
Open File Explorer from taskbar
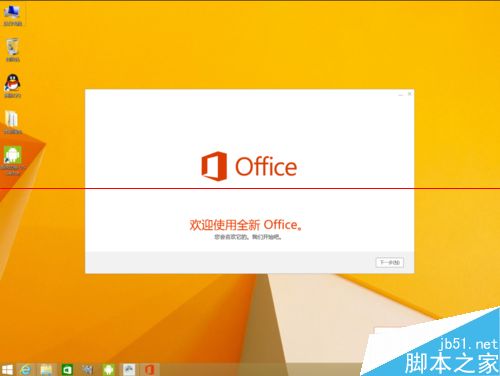pyautogui.click(x=46, y=369)
